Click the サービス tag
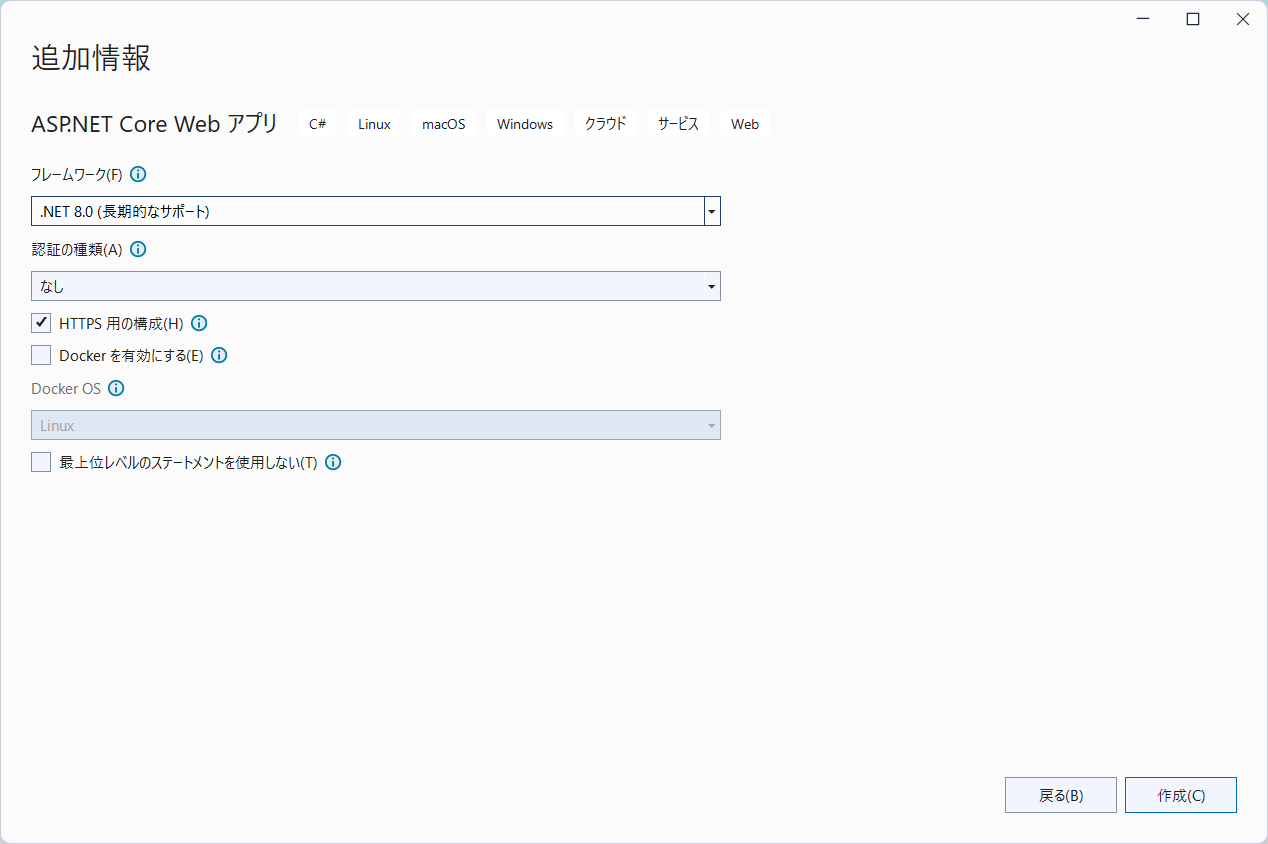 coord(678,124)
